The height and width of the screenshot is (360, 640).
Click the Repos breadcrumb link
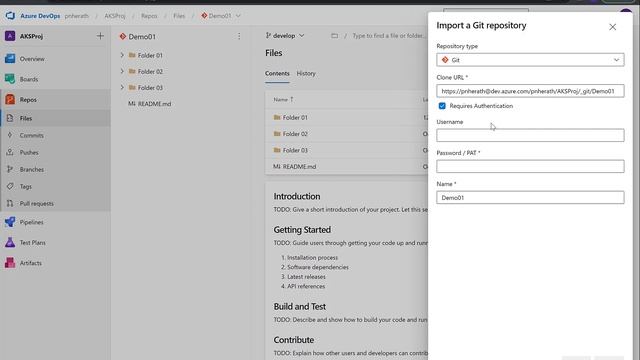tap(149, 16)
